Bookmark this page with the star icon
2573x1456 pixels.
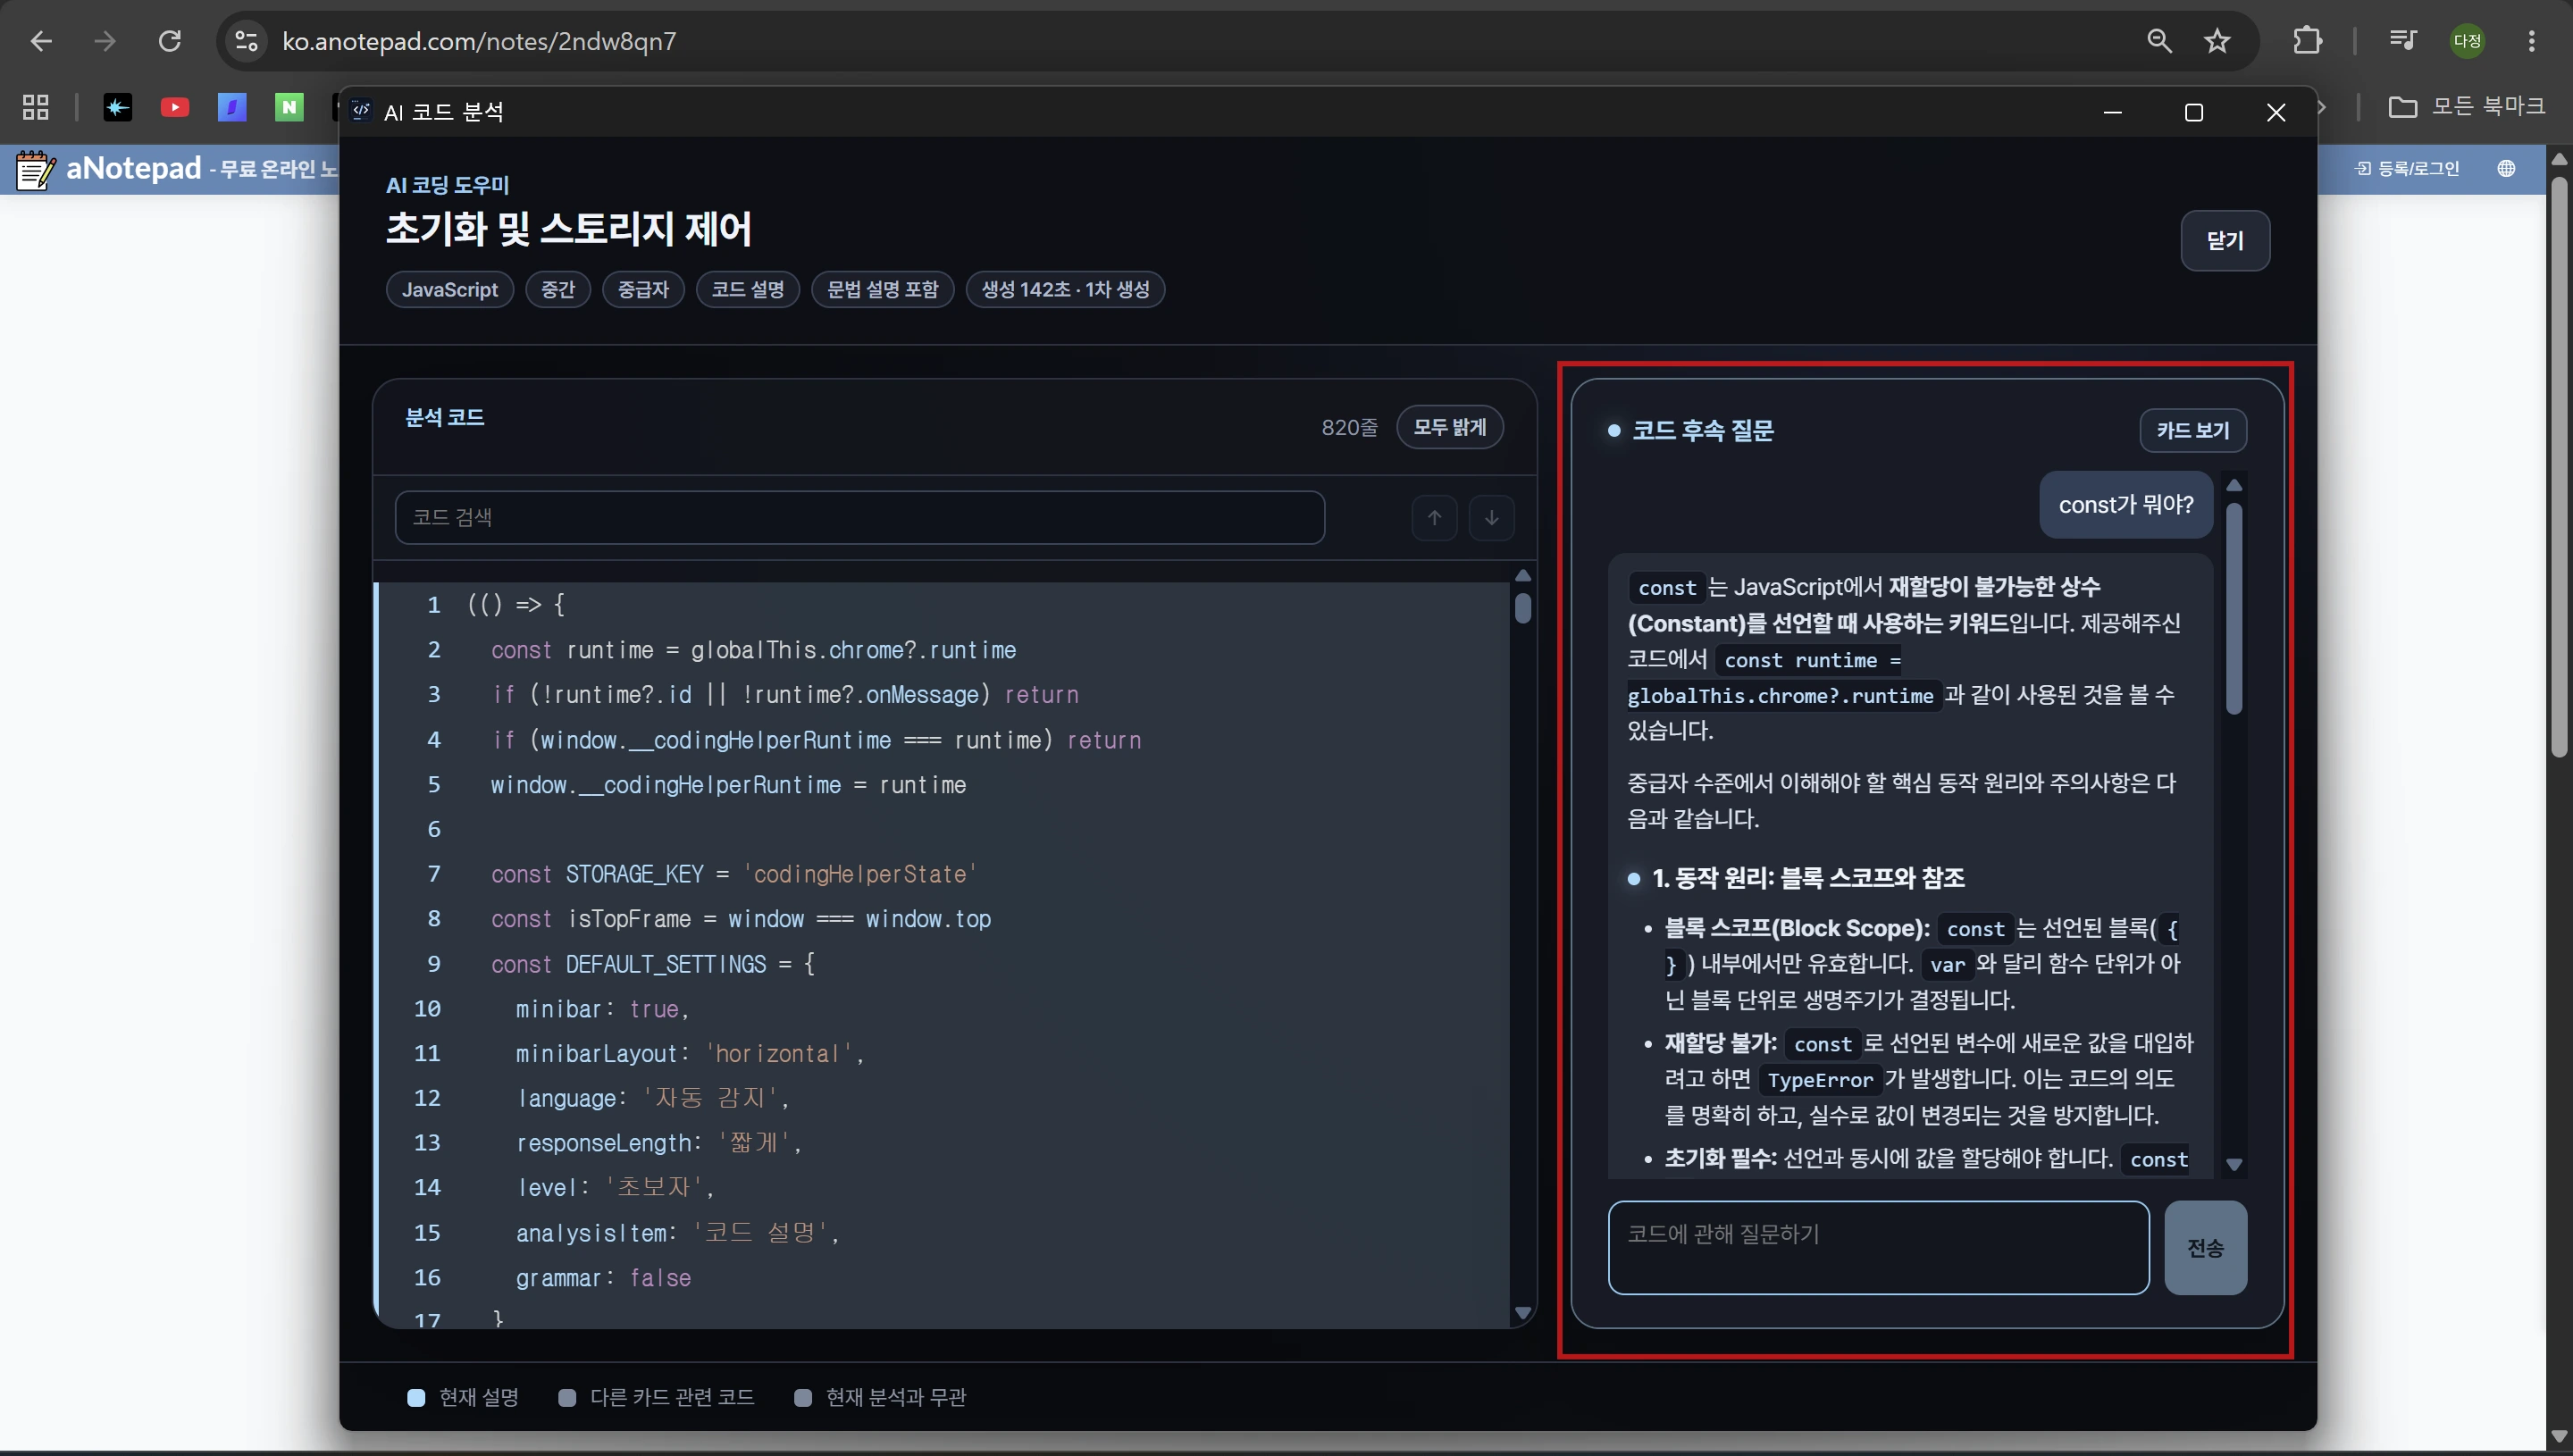tap(2217, 41)
